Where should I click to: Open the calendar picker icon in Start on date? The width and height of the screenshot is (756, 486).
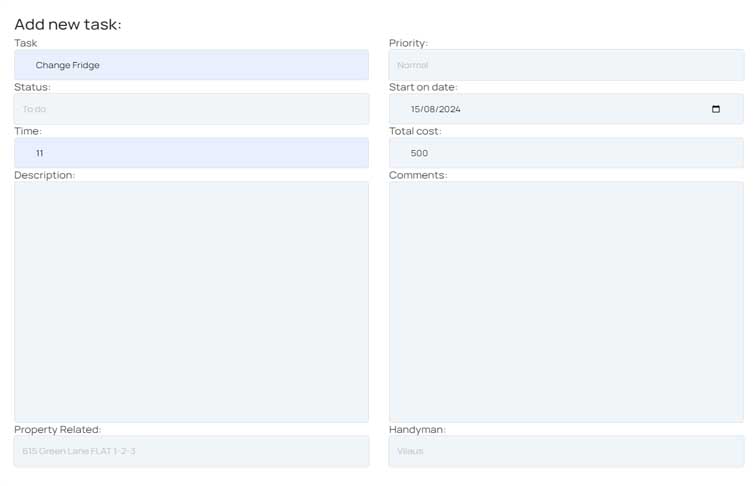click(x=716, y=109)
